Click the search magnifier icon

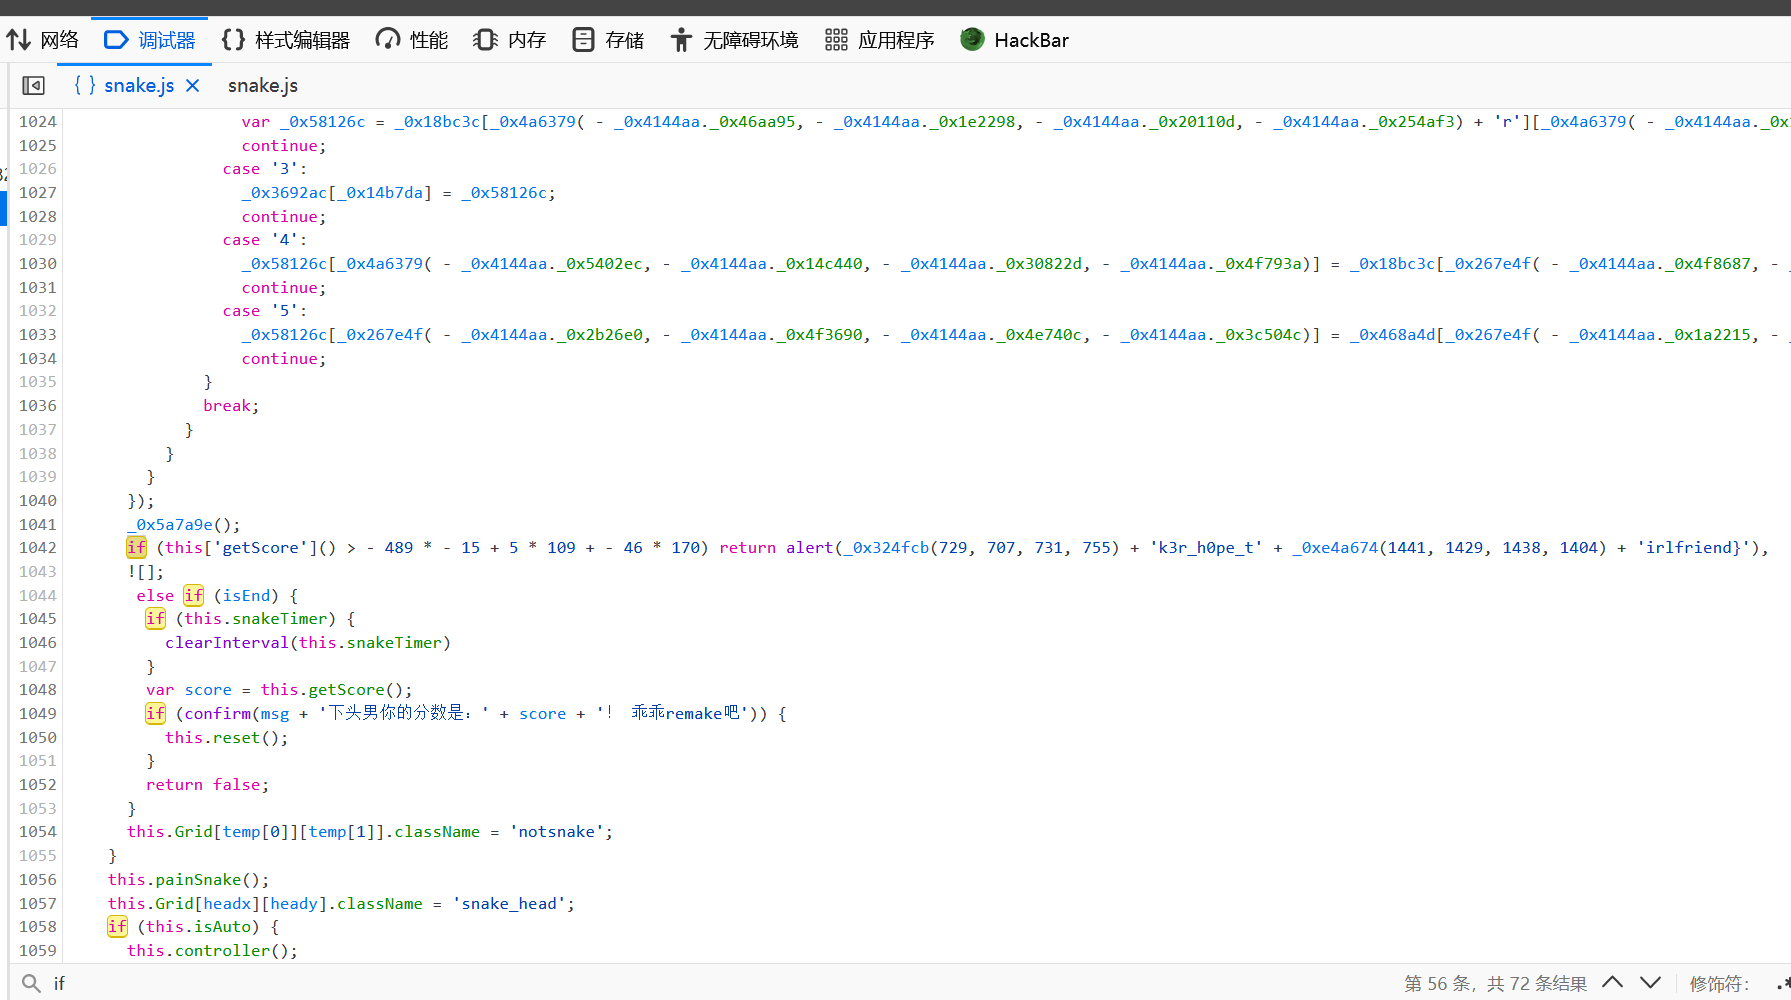tap(31, 983)
